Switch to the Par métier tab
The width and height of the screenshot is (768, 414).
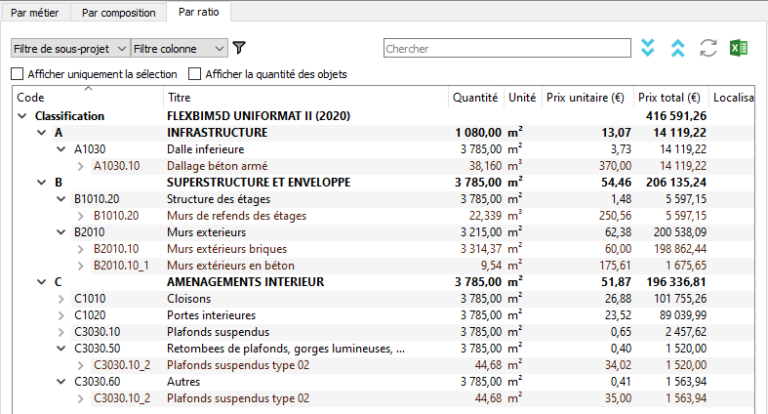click(39, 13)
